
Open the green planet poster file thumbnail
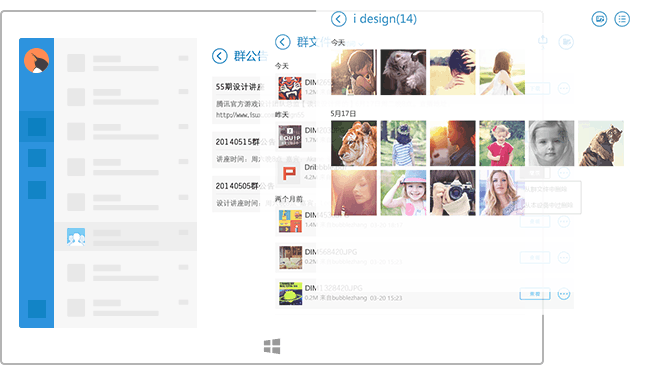pos(290,293)
